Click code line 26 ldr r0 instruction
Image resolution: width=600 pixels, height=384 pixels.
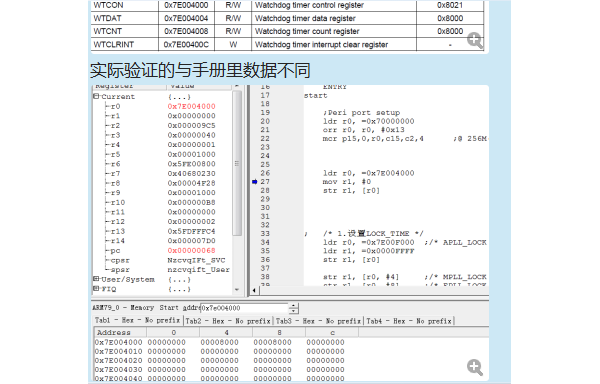(x=368, y=173)
